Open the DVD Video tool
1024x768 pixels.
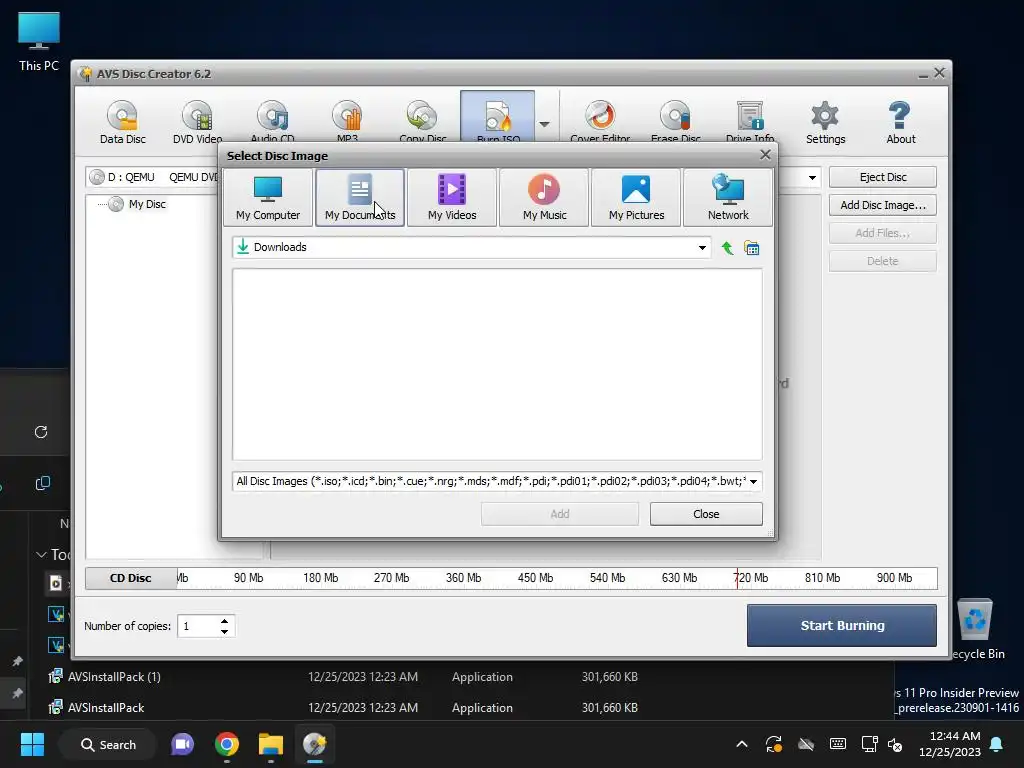pos(197,122)
